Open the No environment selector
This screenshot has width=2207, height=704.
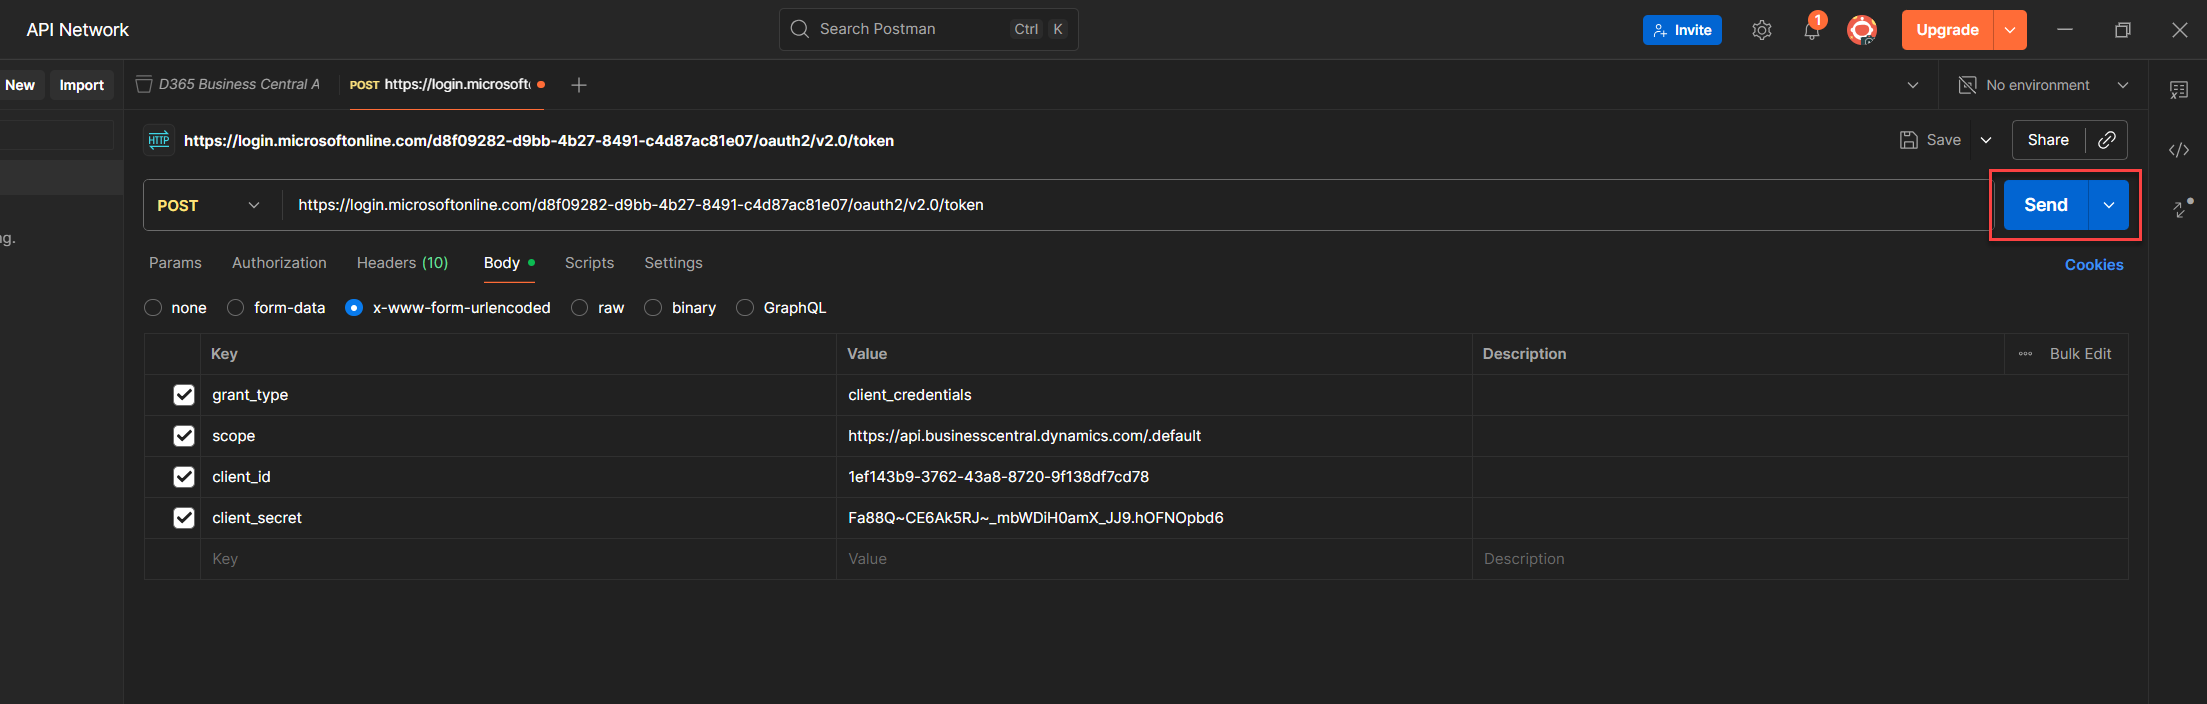2043,85
